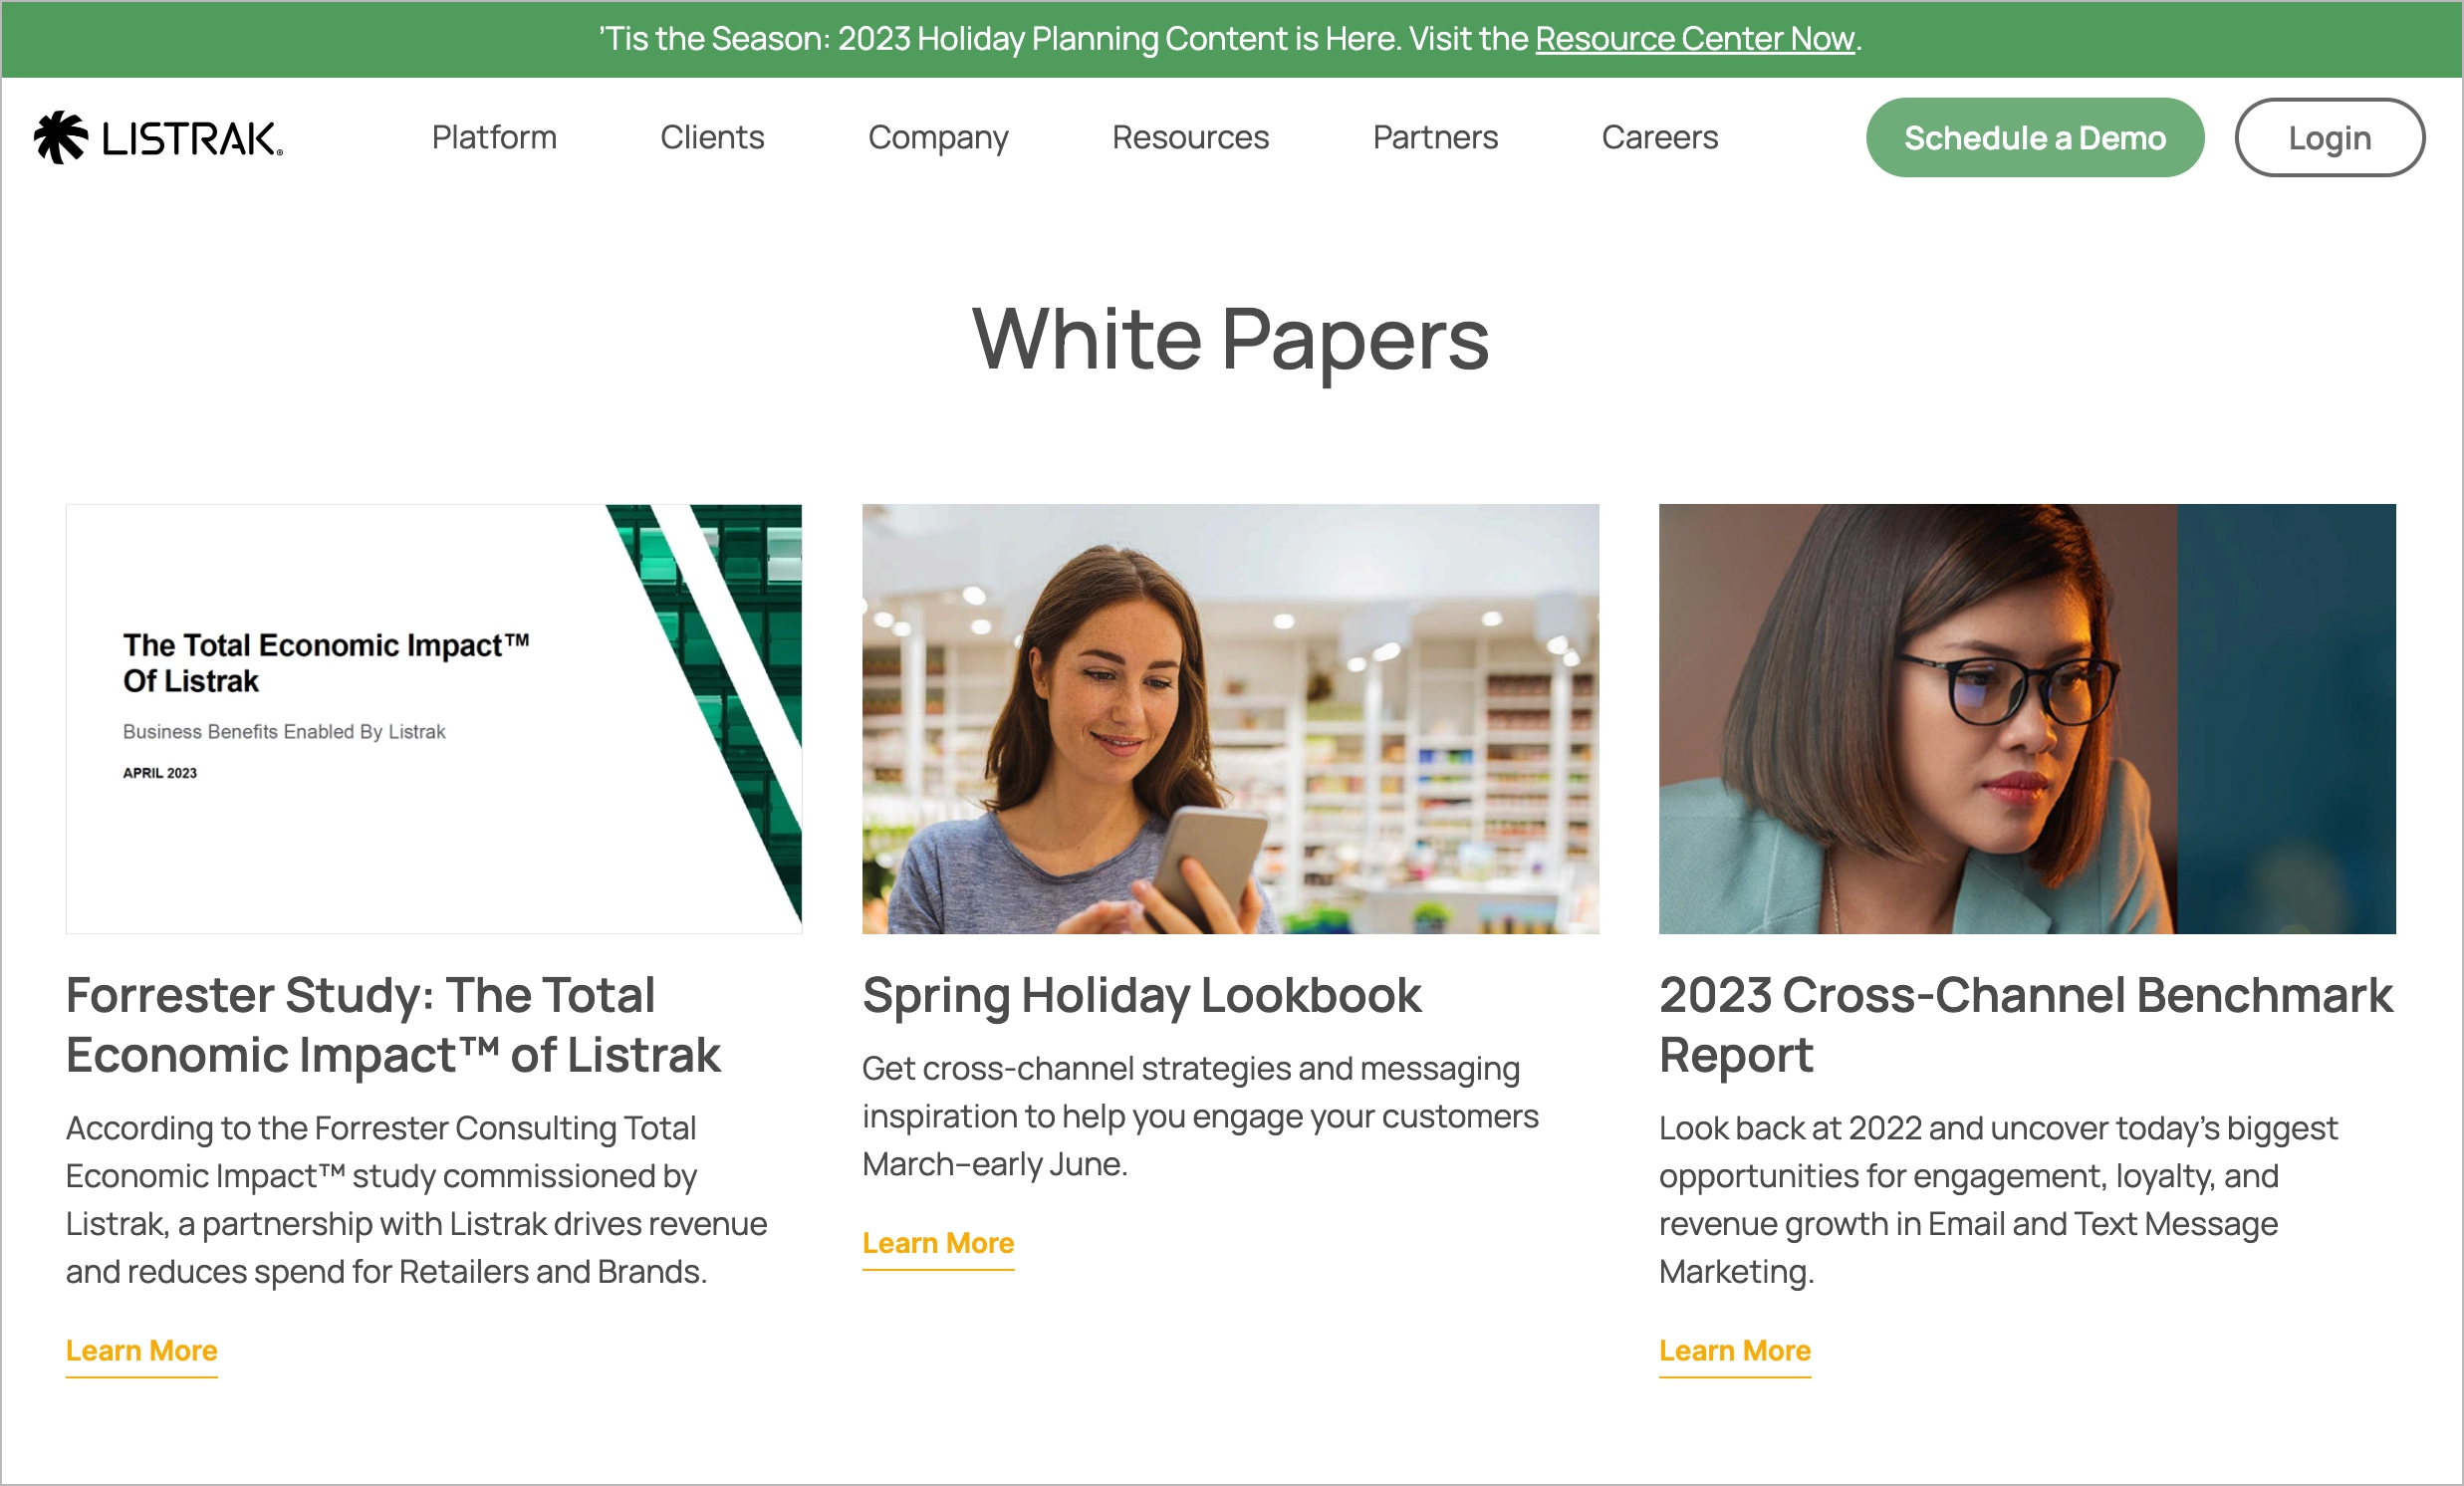
Task: Open the Platform menu
Action: click(494, 137)
